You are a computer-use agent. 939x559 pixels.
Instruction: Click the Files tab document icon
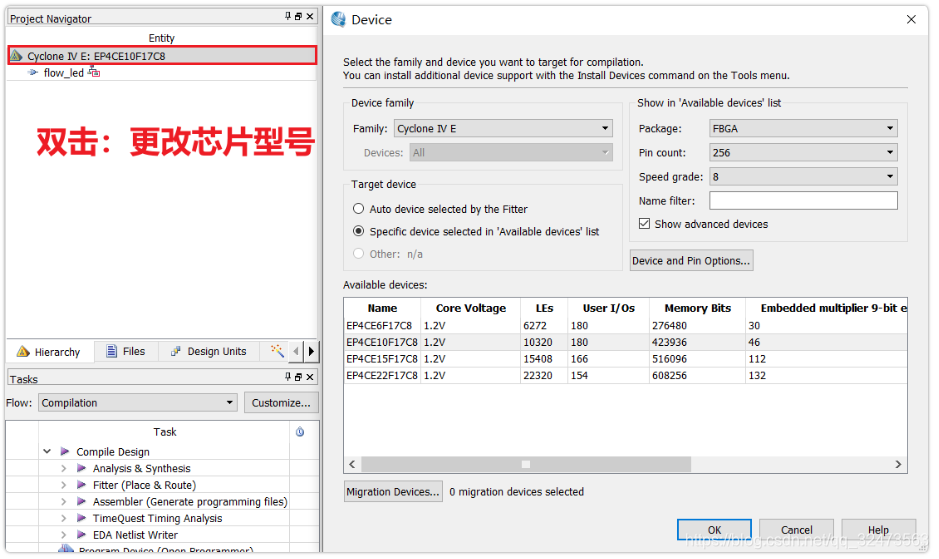(x=111, y=351)
